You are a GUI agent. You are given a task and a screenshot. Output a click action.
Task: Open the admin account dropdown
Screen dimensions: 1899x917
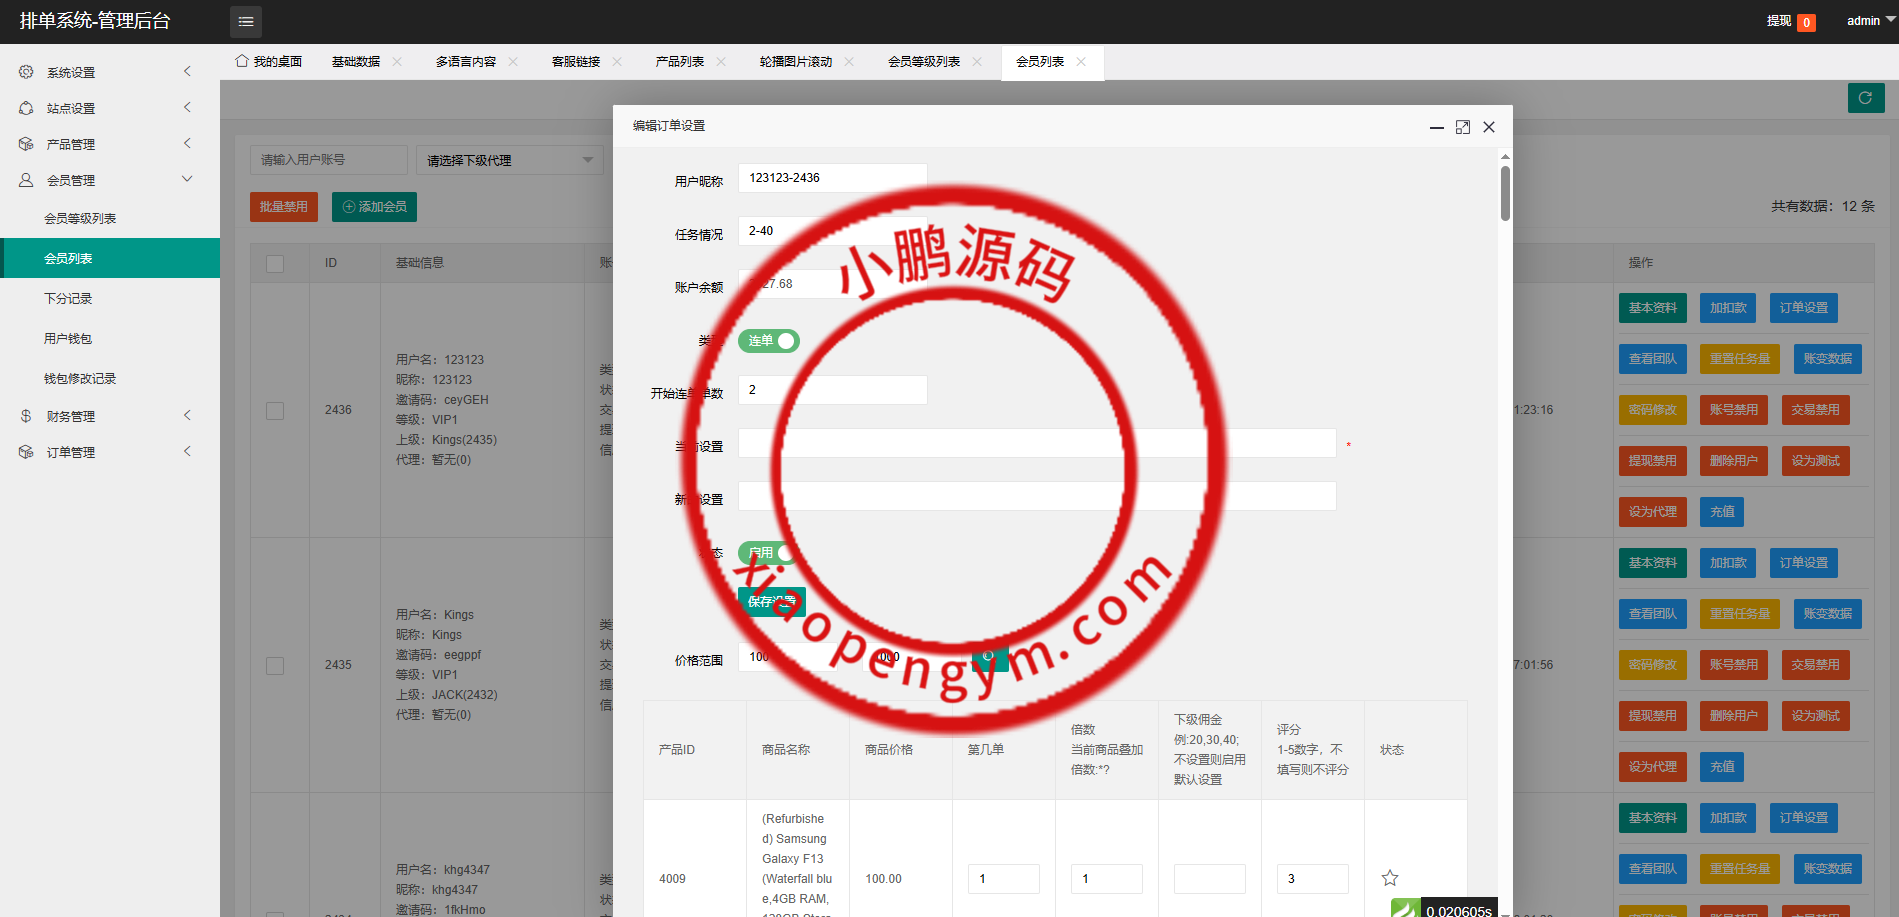coord(1866,20)
